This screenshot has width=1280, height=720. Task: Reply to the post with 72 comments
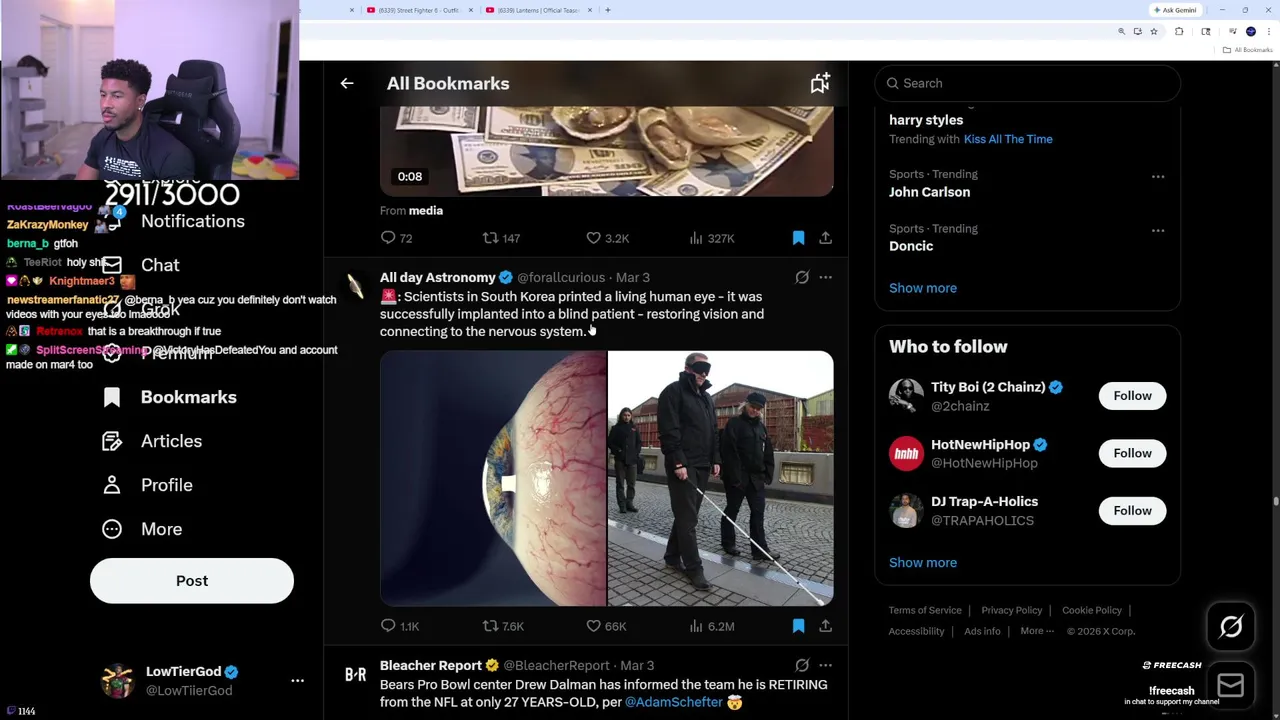pyautogui.click(x=396, y=238)
